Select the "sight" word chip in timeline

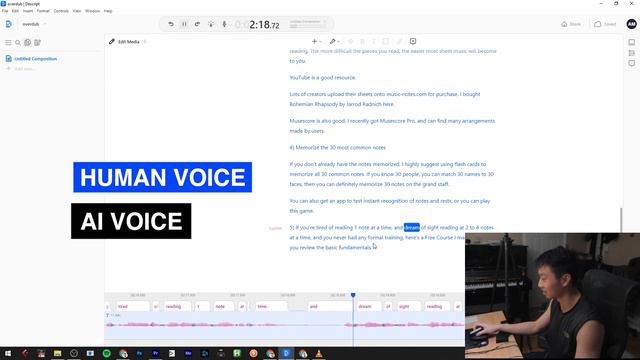(x=409, y=307)
